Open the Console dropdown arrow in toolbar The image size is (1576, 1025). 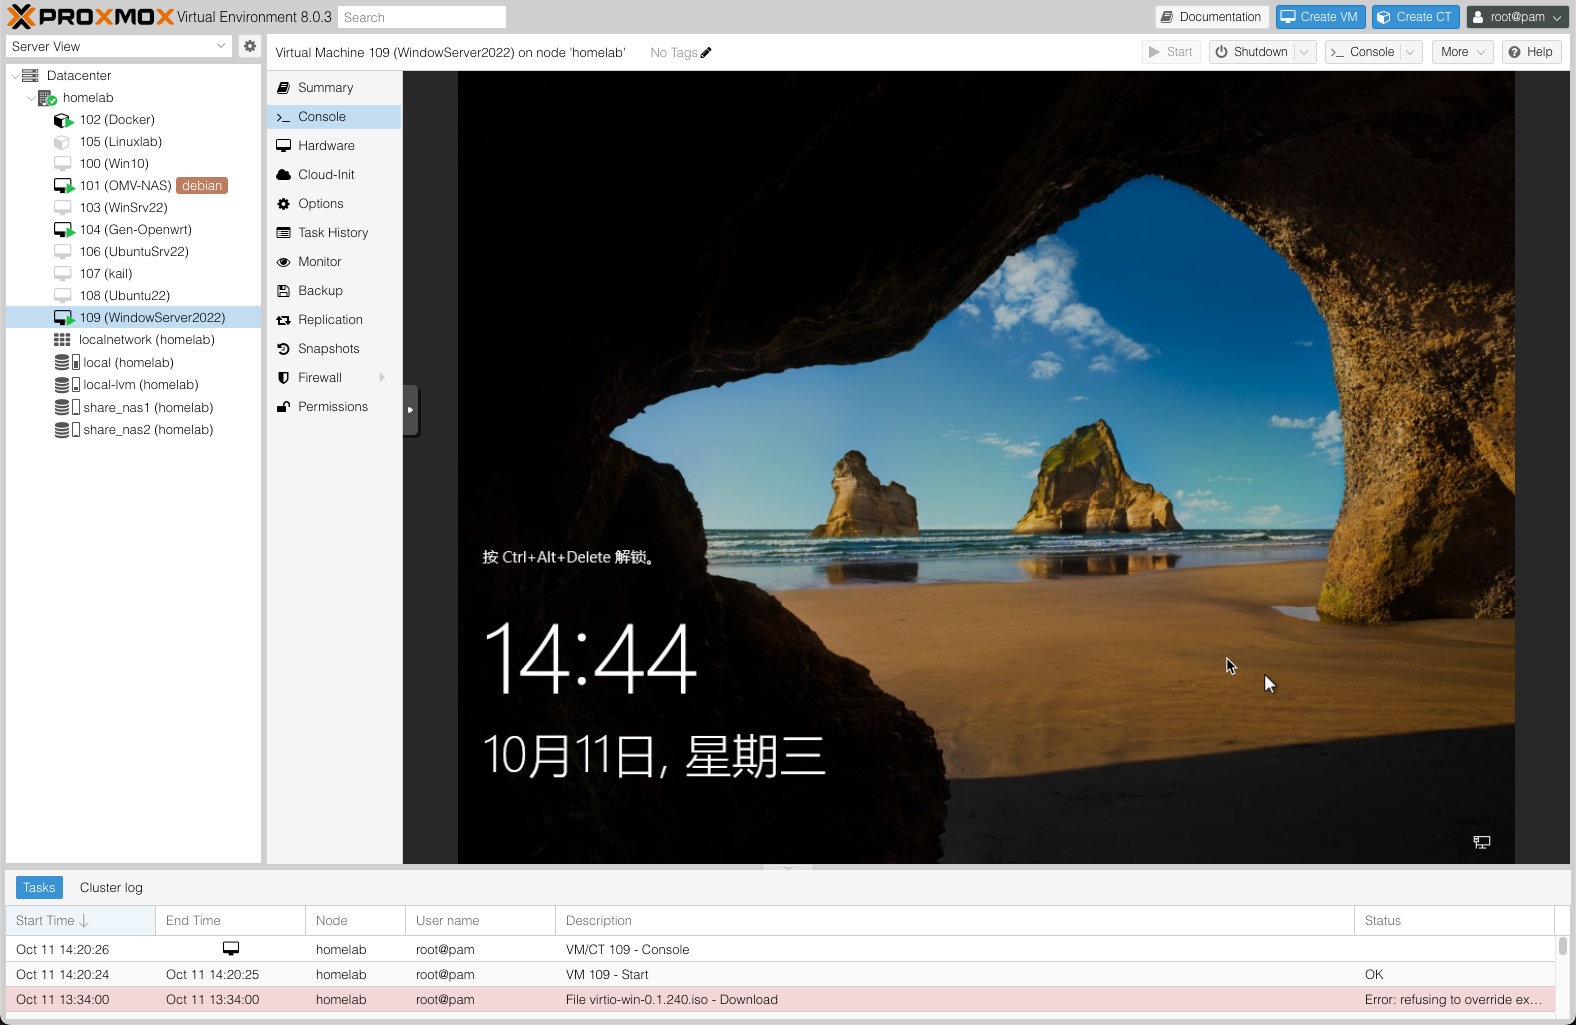click(x=1410, y=52)
